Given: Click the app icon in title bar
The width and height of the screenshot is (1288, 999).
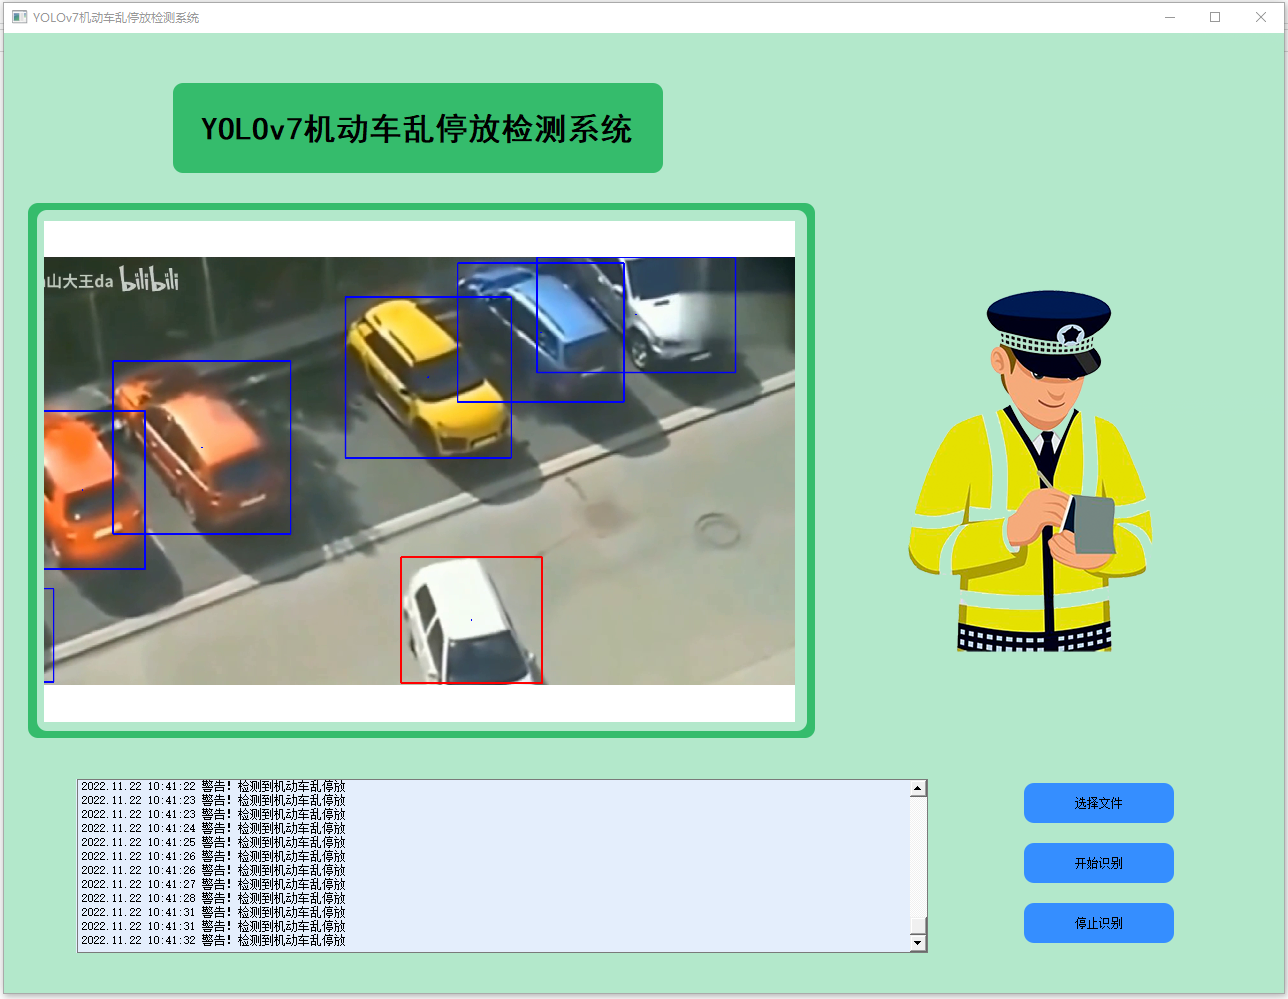Looking at the screenshot, I should click(x=19, y=17).
